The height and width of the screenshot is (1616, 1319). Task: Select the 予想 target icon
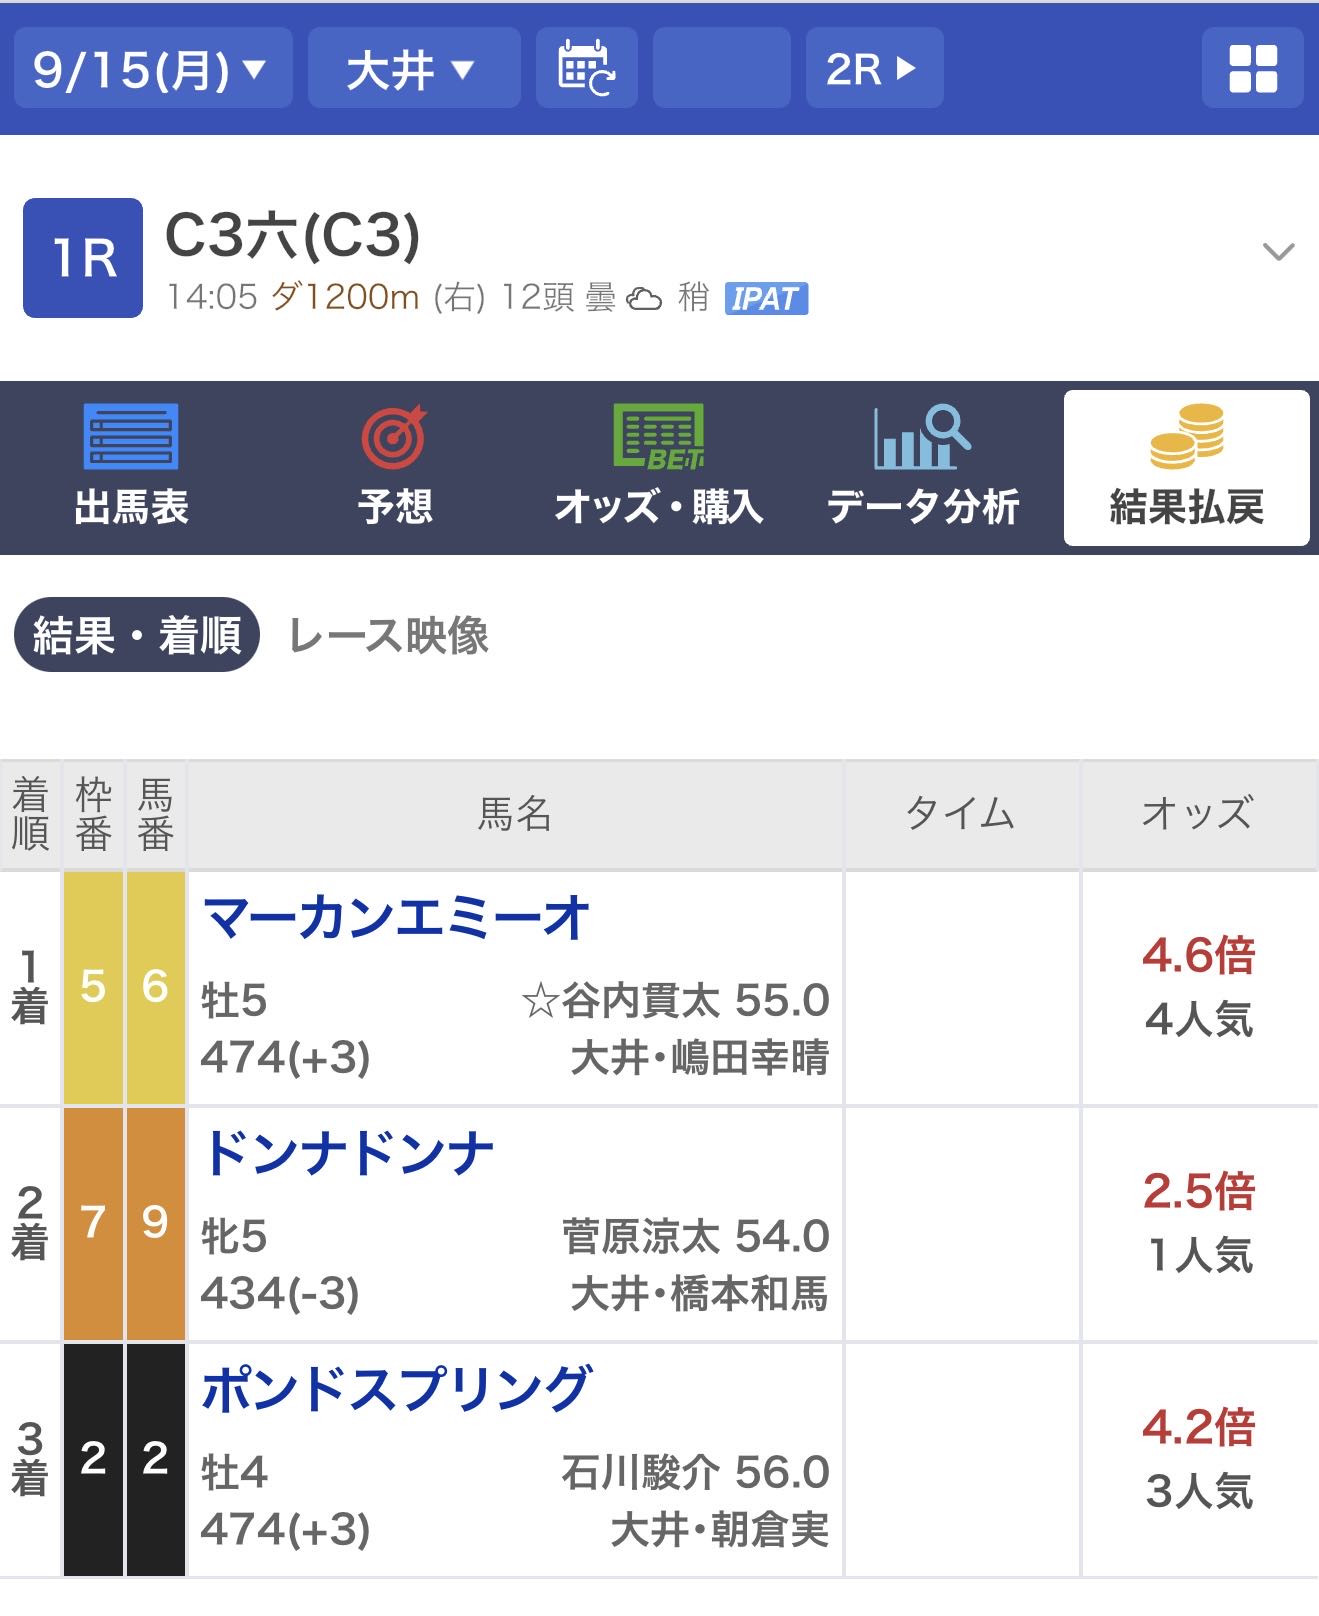(394, 437)
